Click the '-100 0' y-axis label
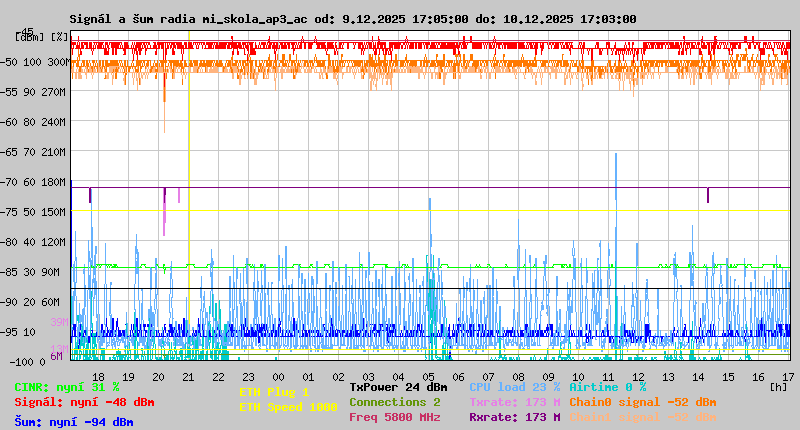 click(x=28, y=362)
